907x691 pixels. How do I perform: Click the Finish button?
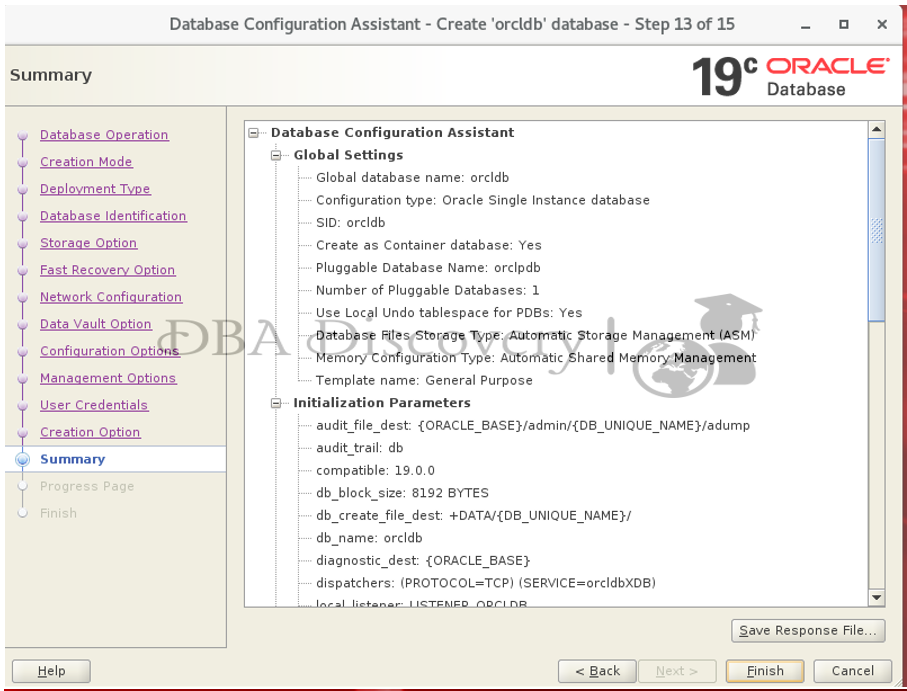click(x=765, y=671)
